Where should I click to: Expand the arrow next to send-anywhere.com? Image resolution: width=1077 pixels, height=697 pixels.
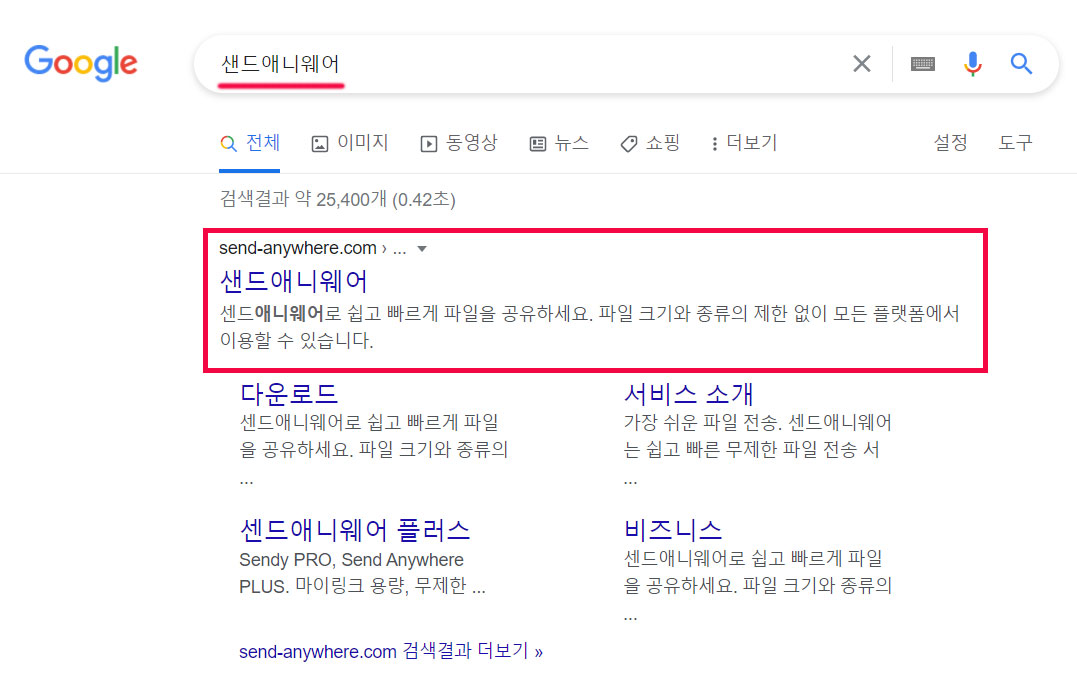[x=422, y=249]
